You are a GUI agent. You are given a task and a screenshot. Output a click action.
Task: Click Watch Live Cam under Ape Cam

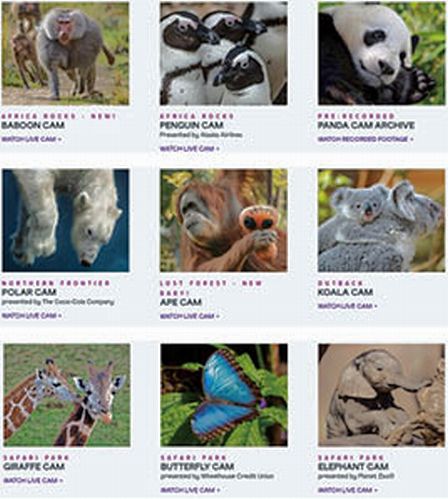point(190,316)
